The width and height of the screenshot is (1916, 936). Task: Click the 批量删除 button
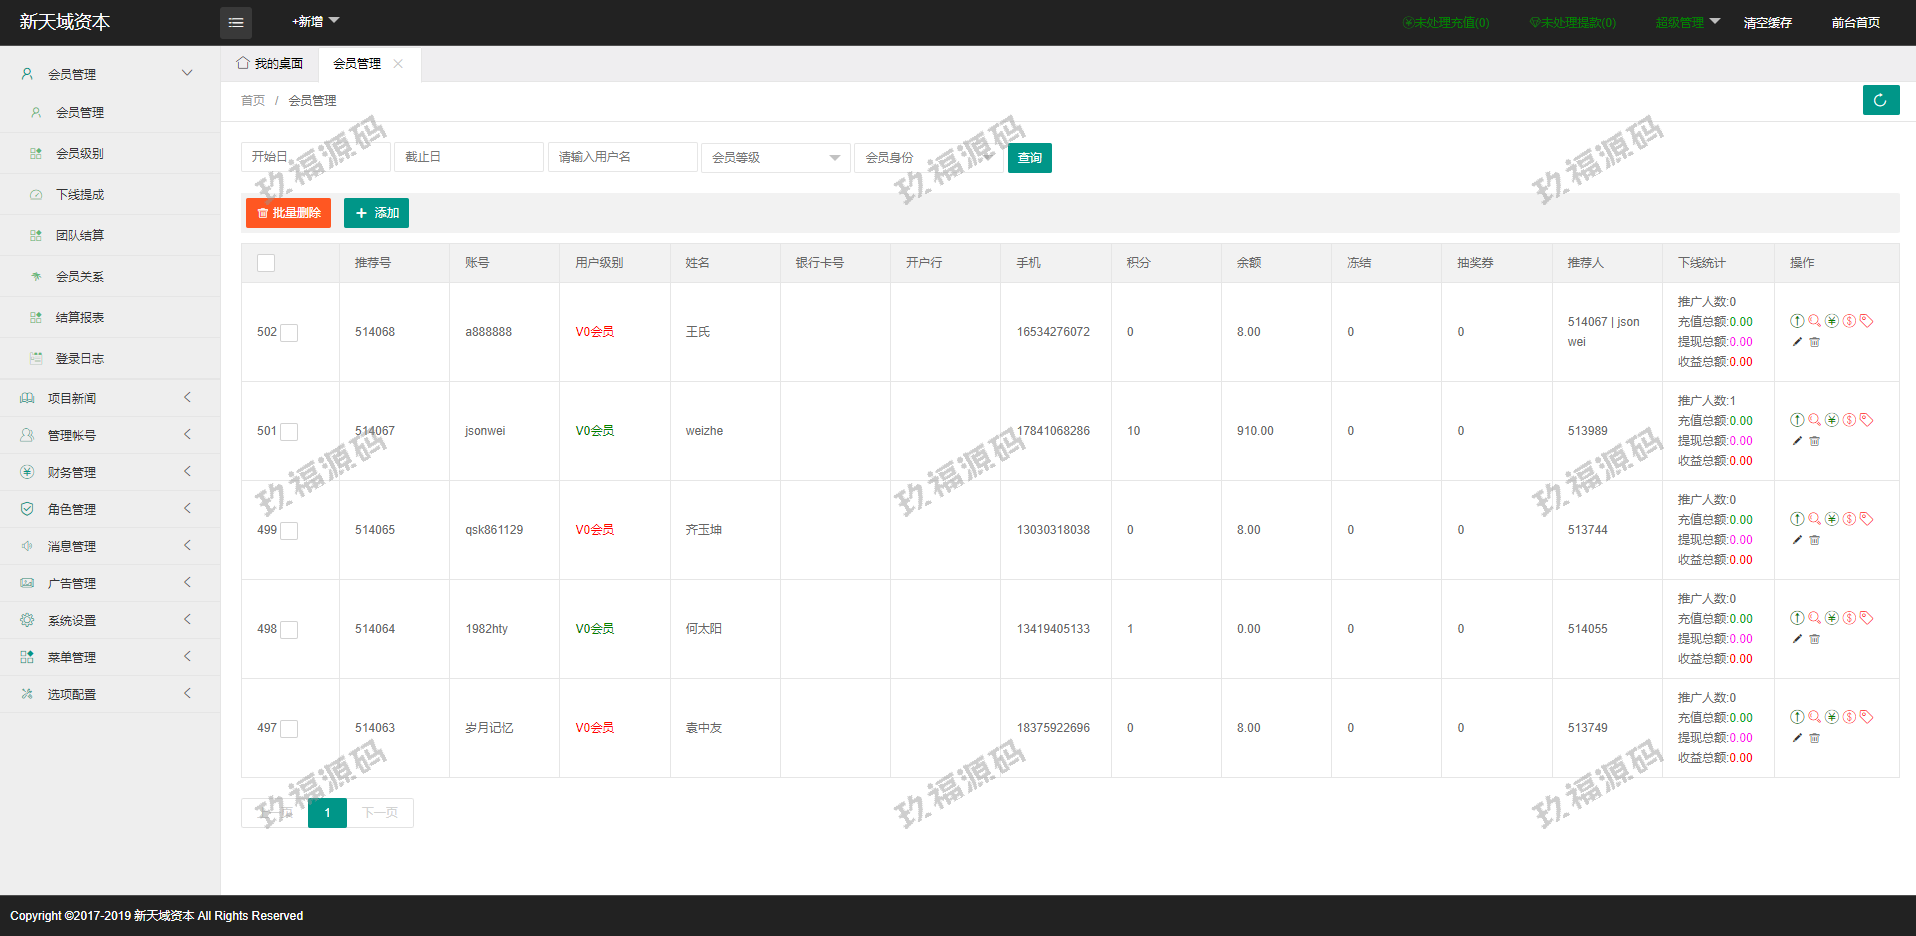(288, 213)
